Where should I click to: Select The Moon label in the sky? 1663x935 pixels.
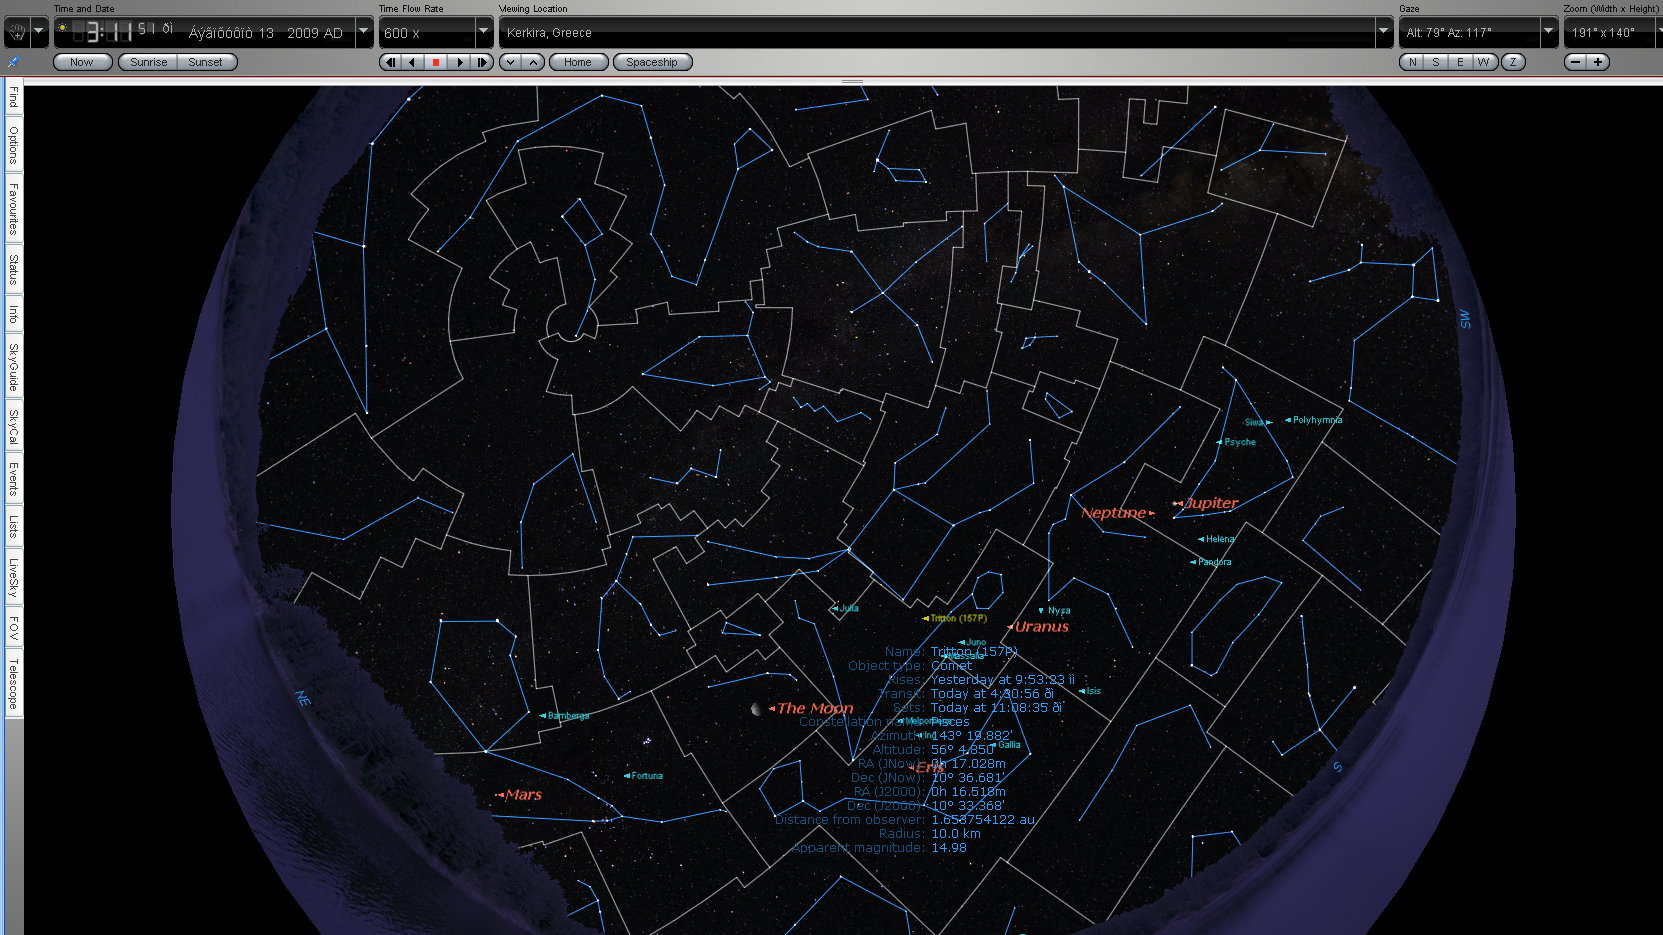pyautogui.click(x=815, y=708)
